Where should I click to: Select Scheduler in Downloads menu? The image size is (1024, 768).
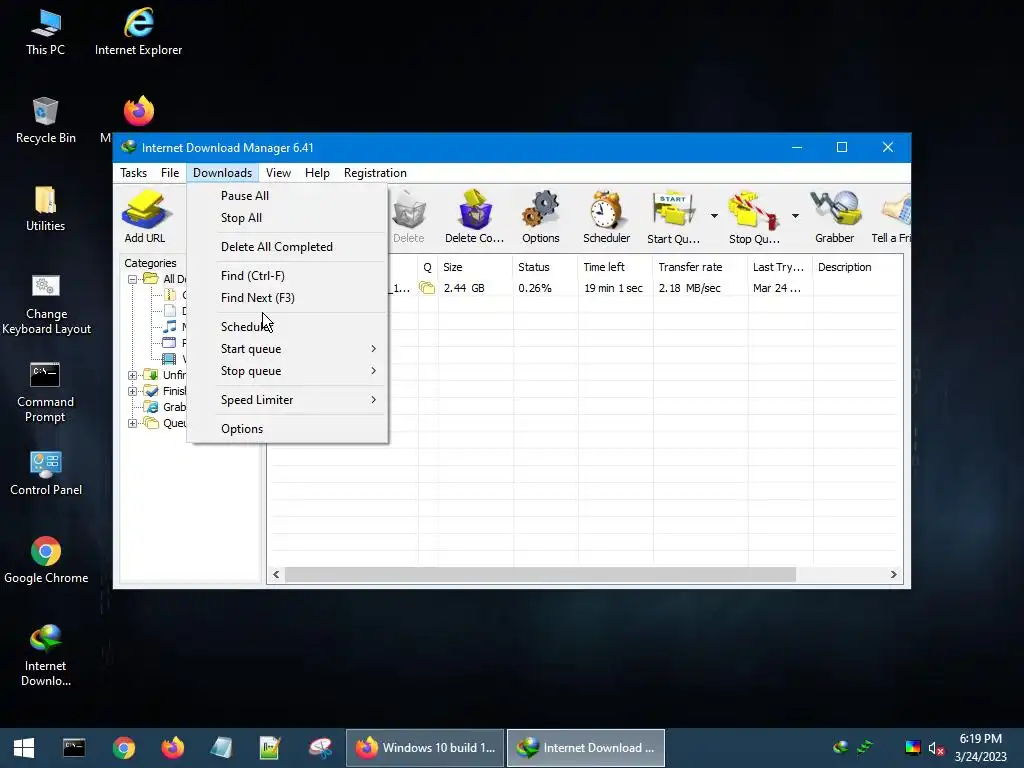(287, 327)
